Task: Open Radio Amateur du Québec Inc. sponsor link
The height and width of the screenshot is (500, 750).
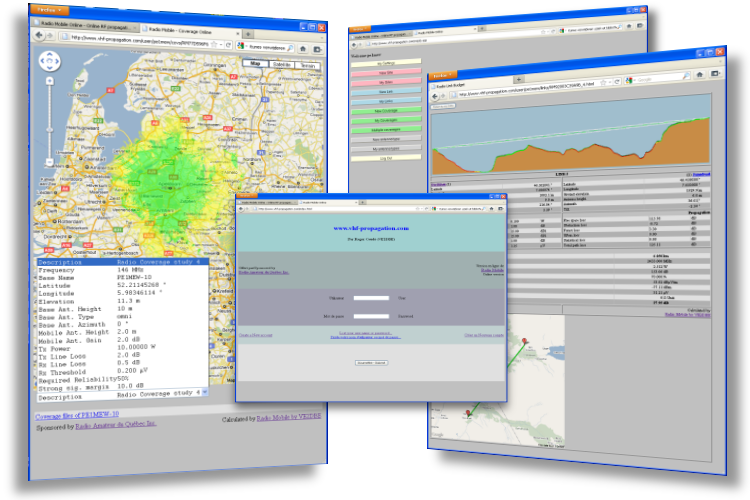Action: pos(116,425)
